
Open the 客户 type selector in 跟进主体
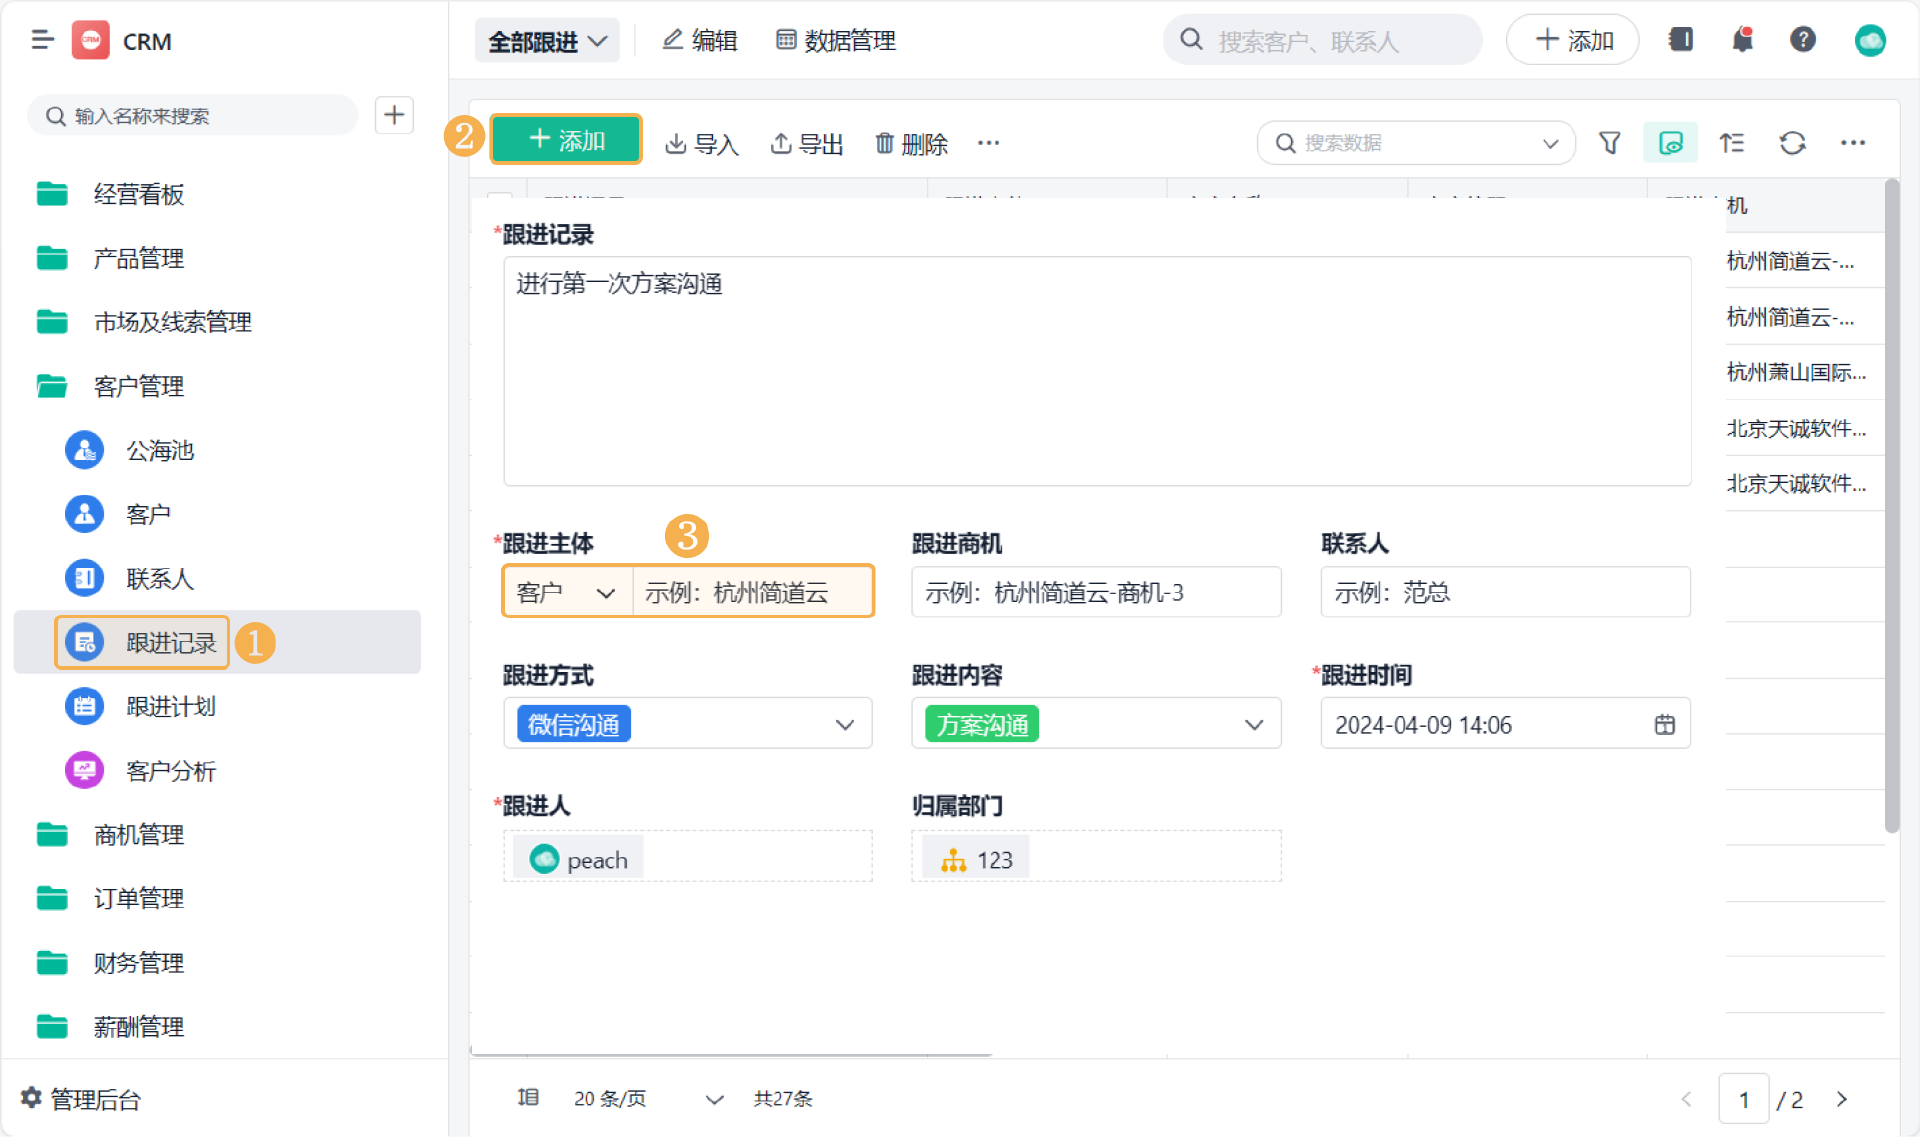[x=566, y=592]
